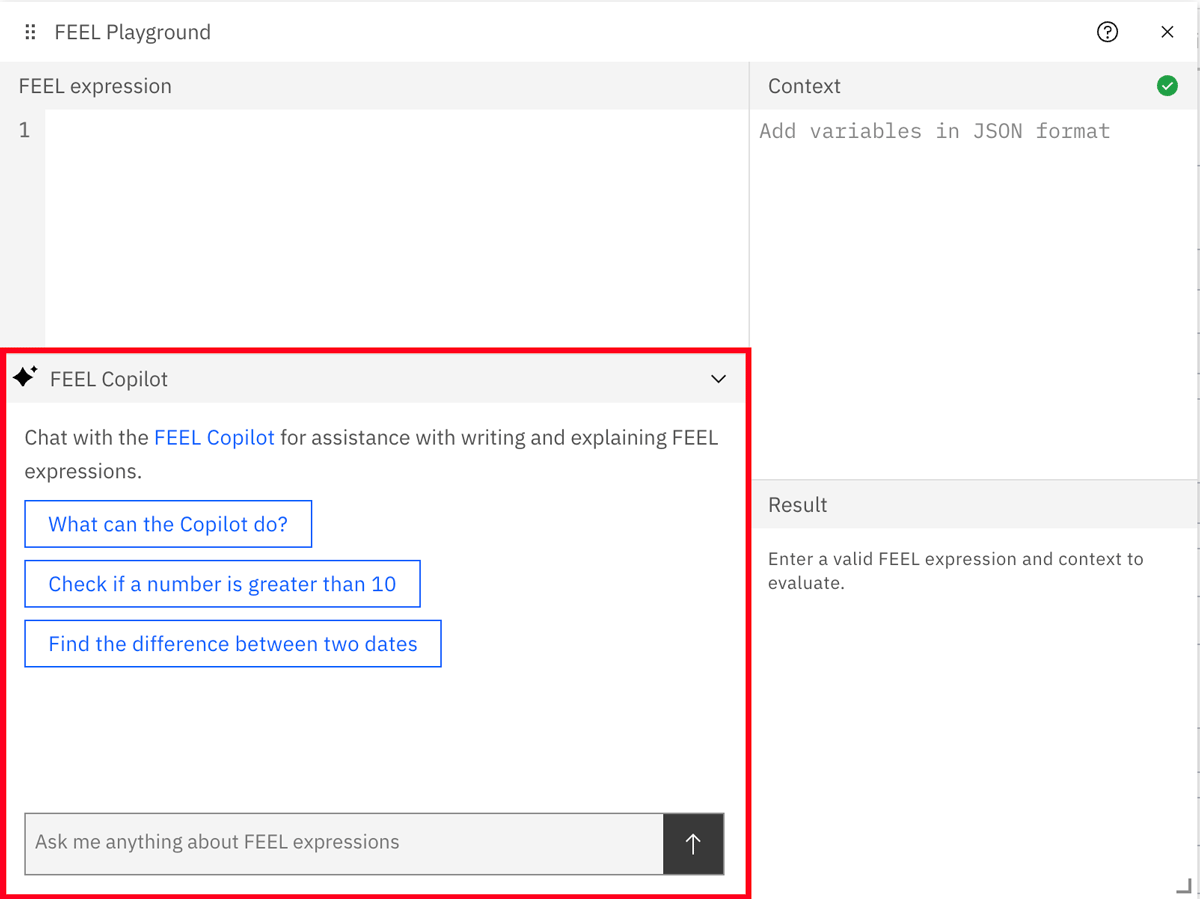Close the FEEL Playground dialog

pyautogui.click(x=1167, y=32)
